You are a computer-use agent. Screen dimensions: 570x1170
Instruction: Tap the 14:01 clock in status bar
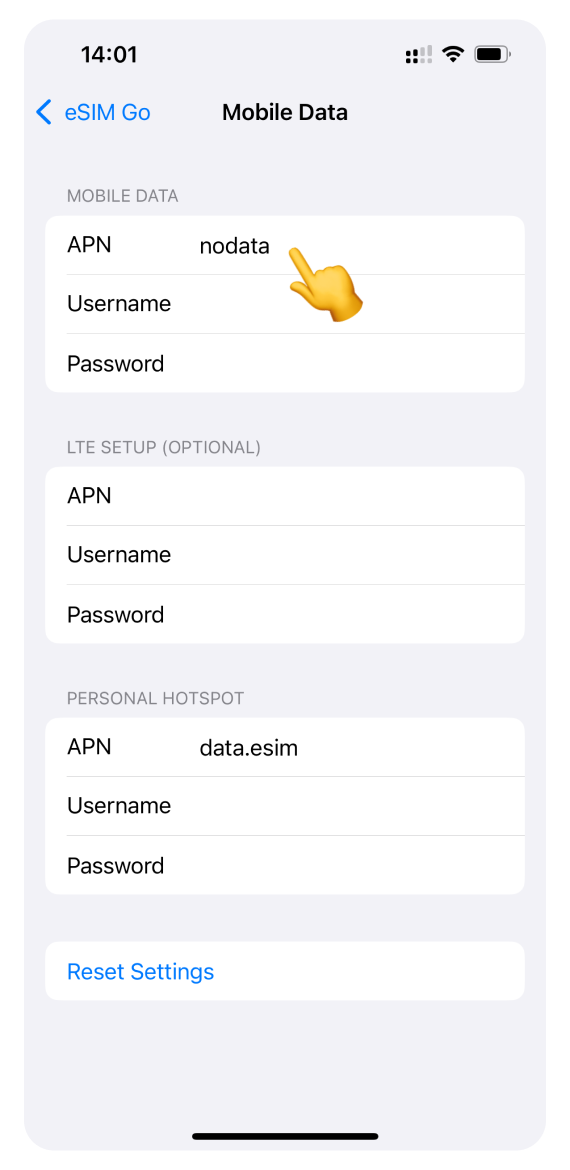point(109,54)
